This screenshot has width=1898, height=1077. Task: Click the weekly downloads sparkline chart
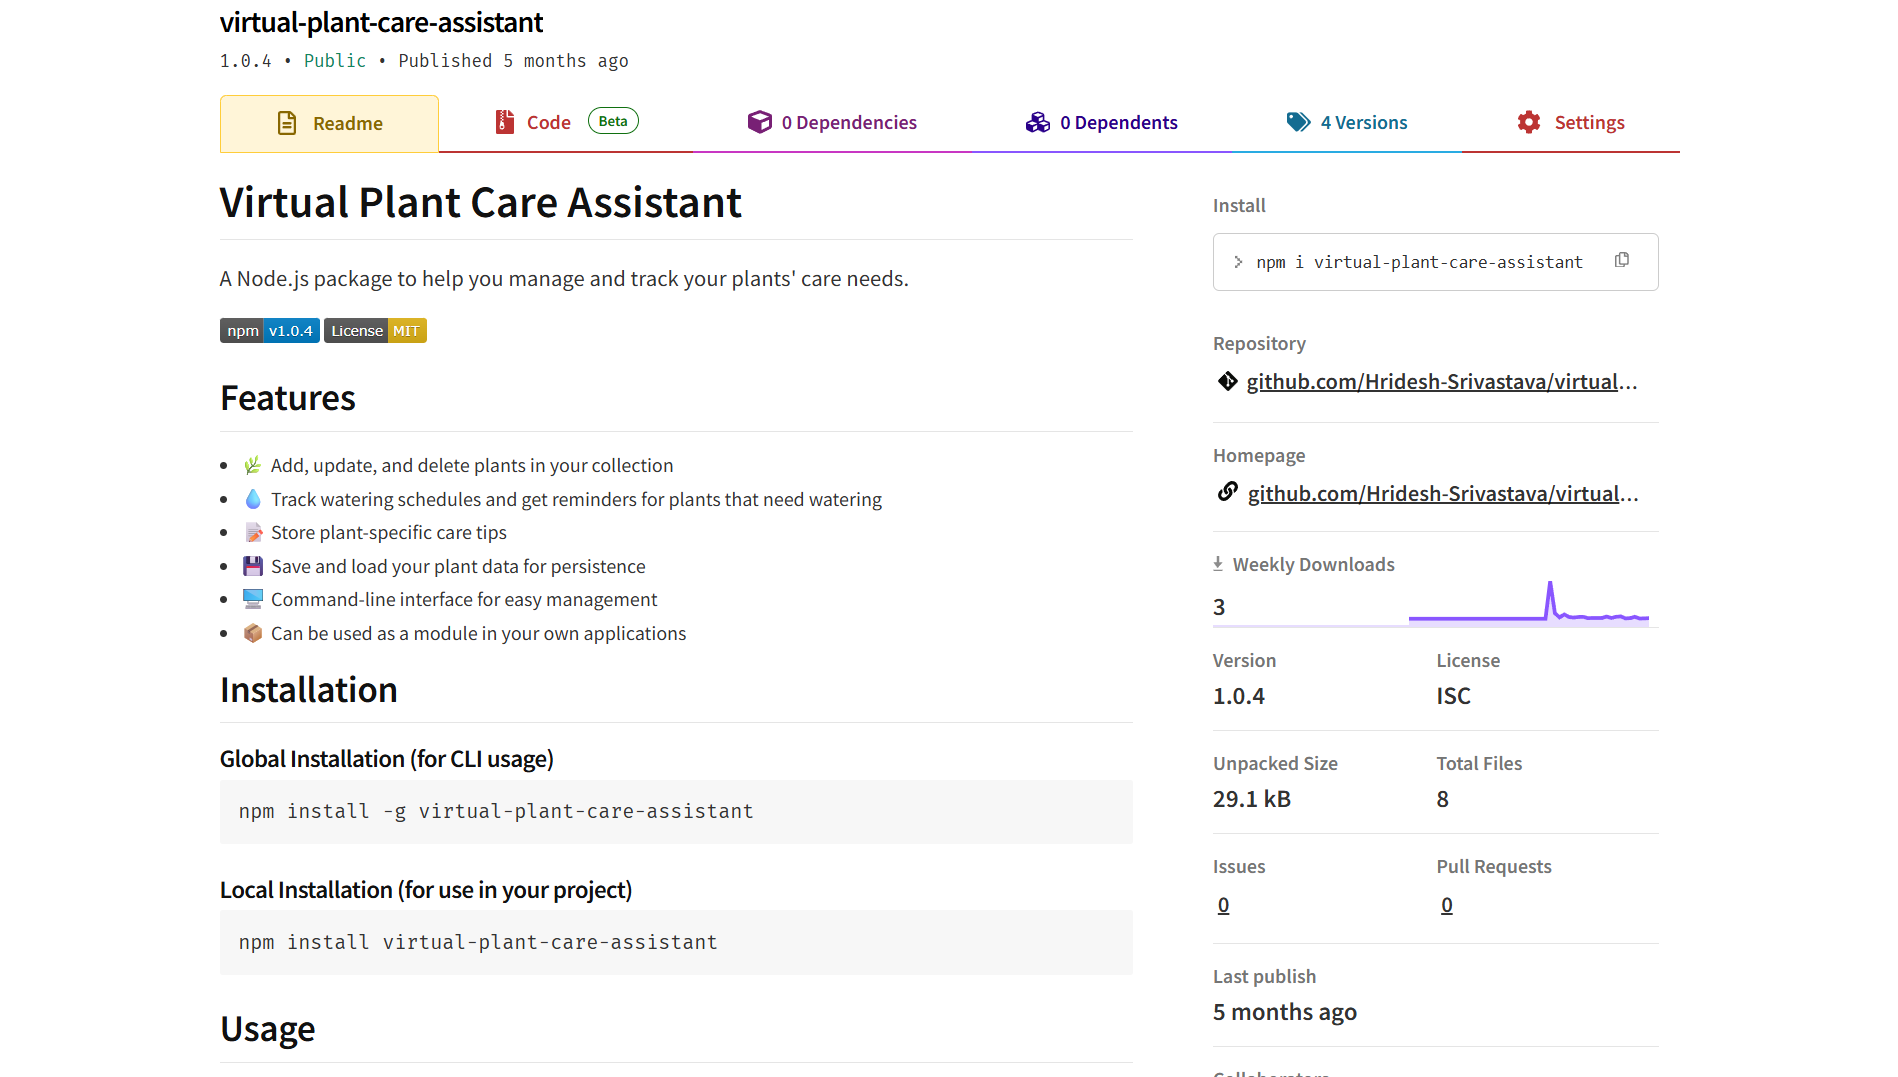[x=1529, y=605]
